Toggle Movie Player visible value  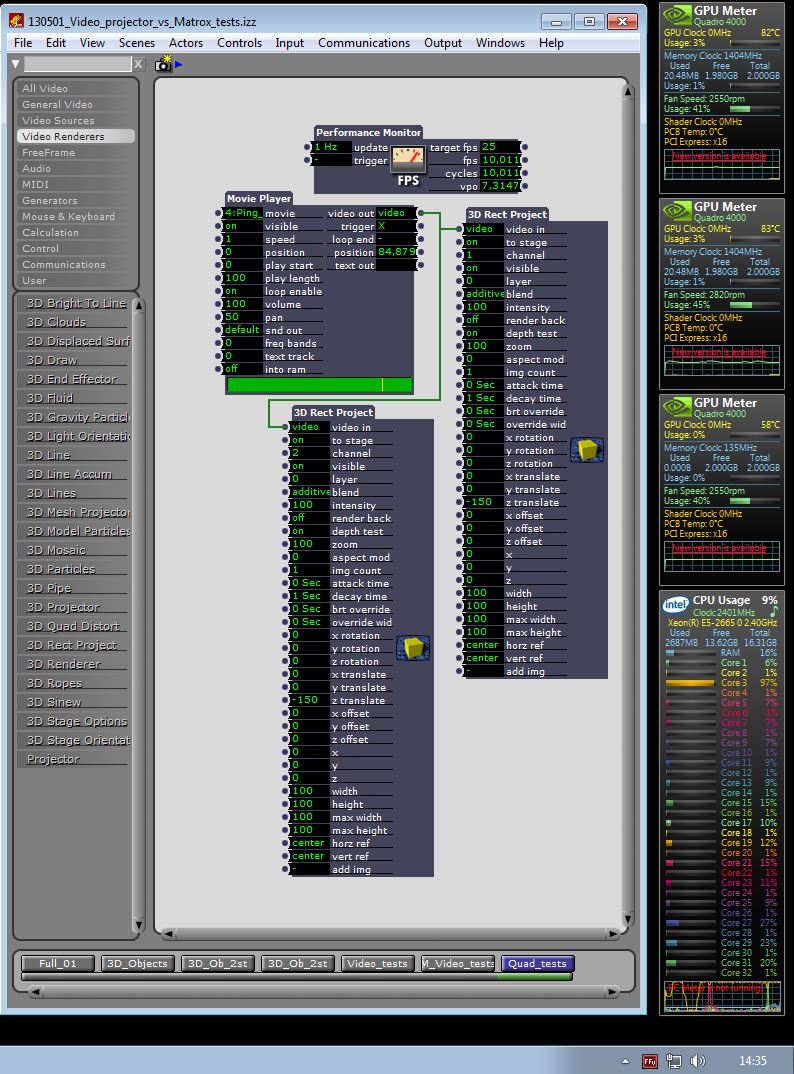pos(243,226)
